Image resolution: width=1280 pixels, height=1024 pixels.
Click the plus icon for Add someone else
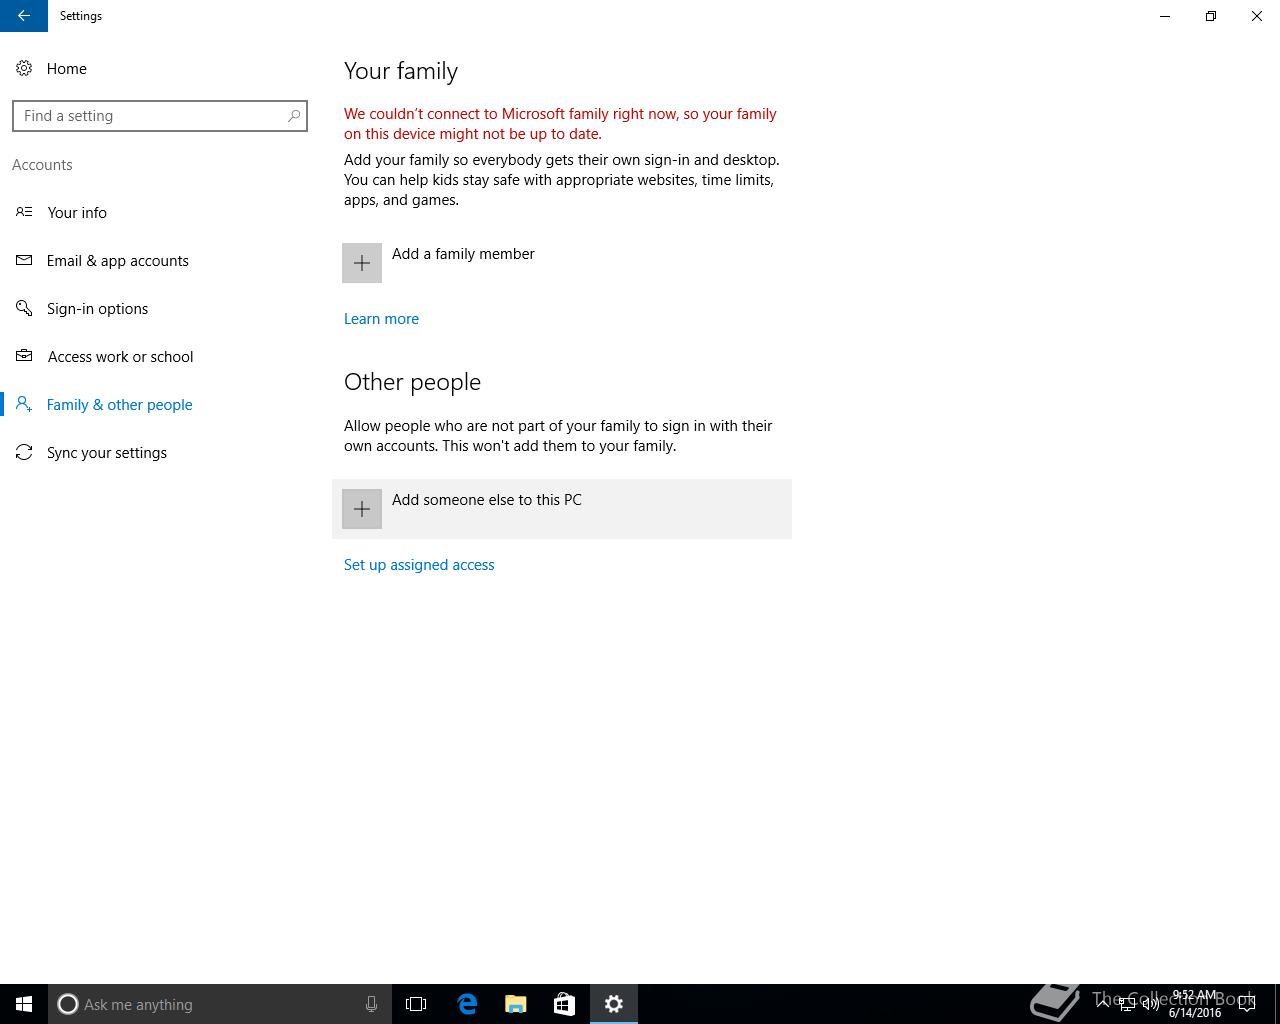click(x=362, y=509)
